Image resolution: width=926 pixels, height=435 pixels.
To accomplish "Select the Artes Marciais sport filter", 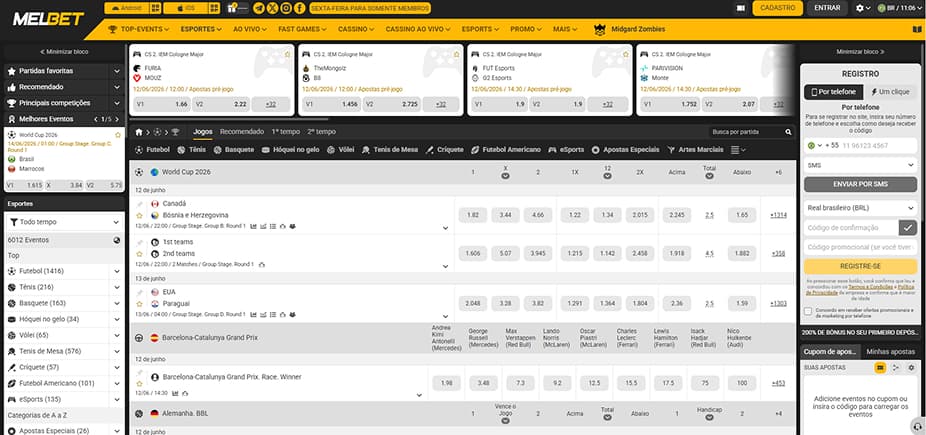I will pos(695,150).
